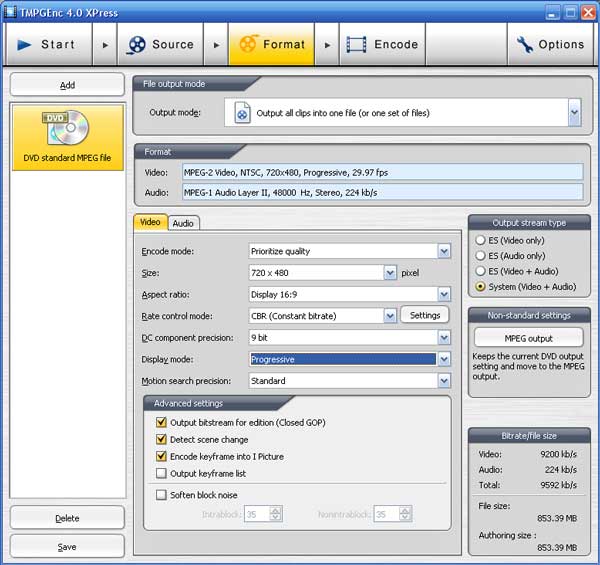Select the DVD standard MPEG file disc icon
Screen dimensions: 600x565
67,128
